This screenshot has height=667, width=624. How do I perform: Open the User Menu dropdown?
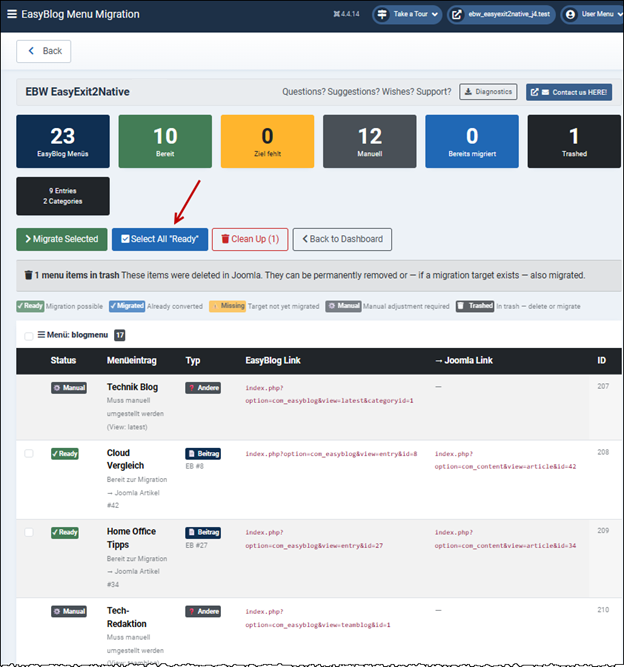click(x=594, y=14)
